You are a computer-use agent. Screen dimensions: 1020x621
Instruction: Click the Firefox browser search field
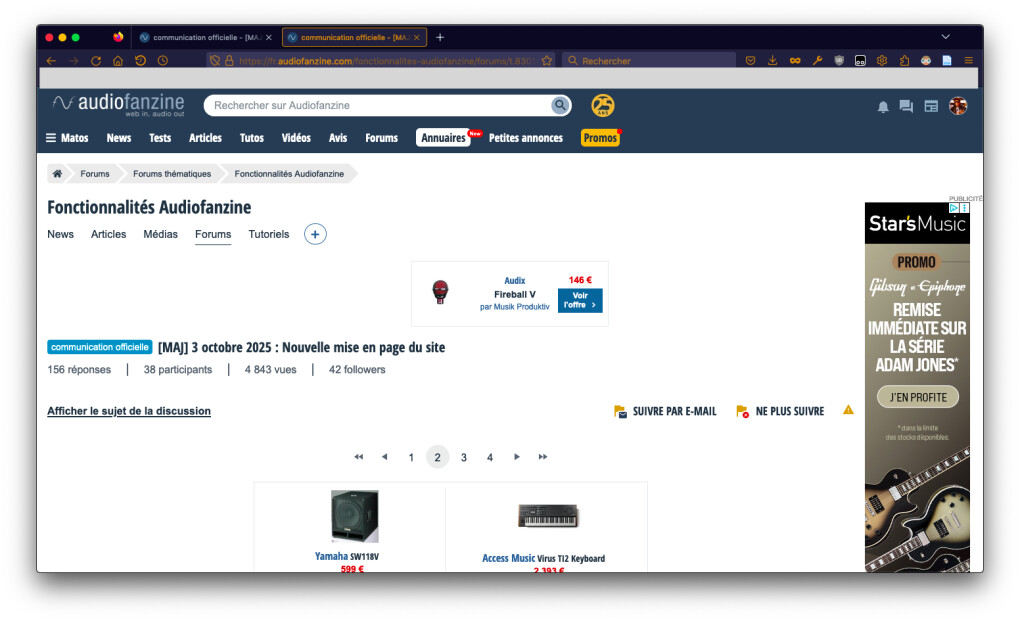click(649, 60)
